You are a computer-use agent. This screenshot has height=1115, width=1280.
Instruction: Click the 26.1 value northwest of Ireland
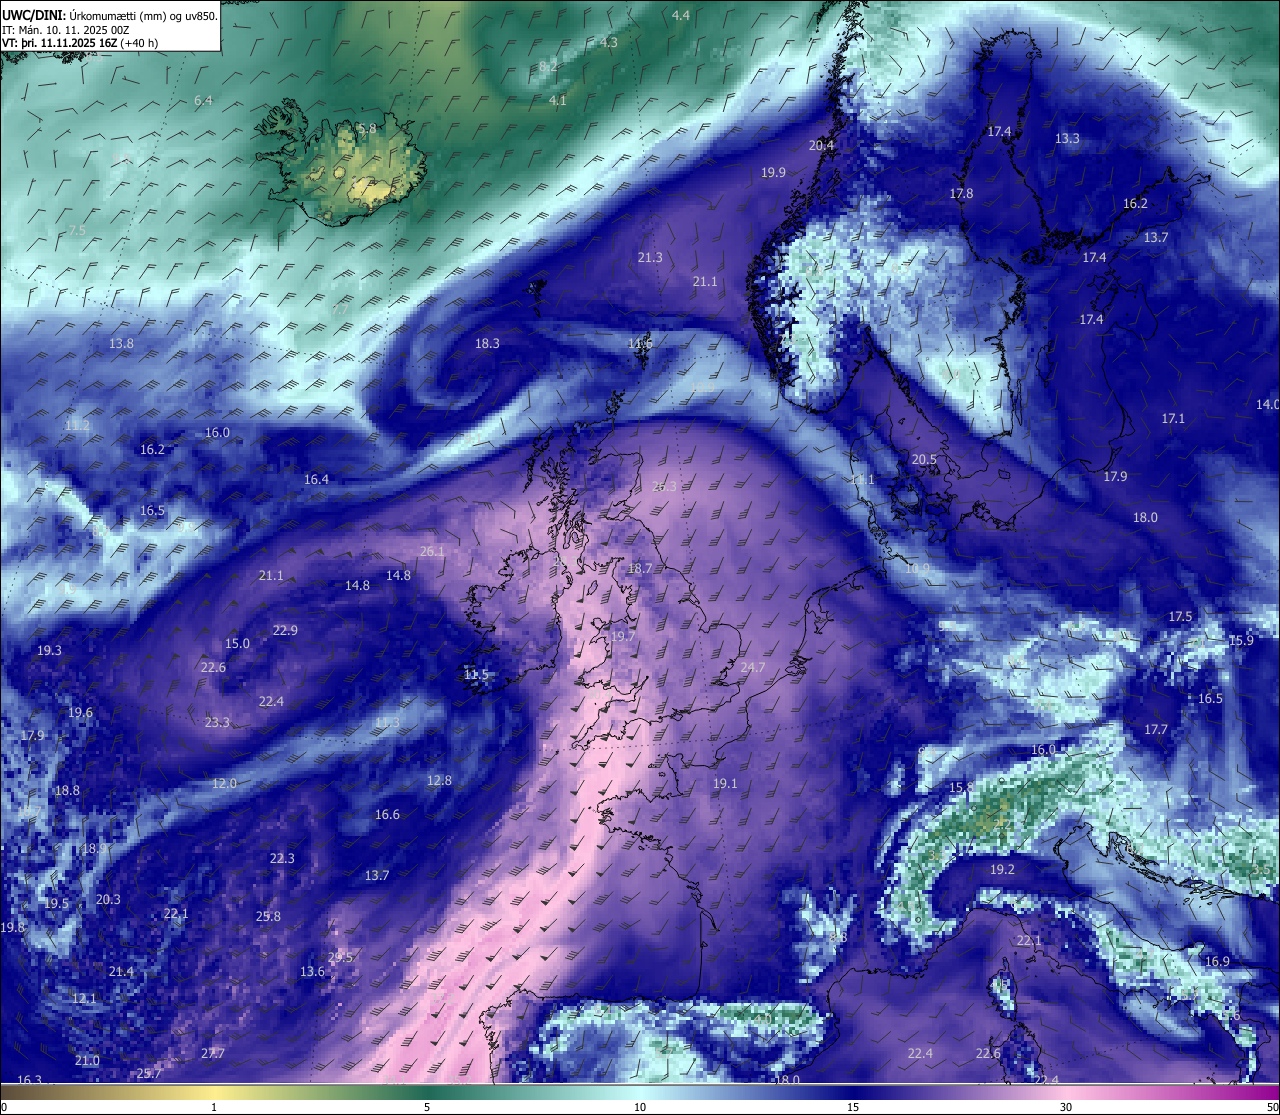(432, 551)
